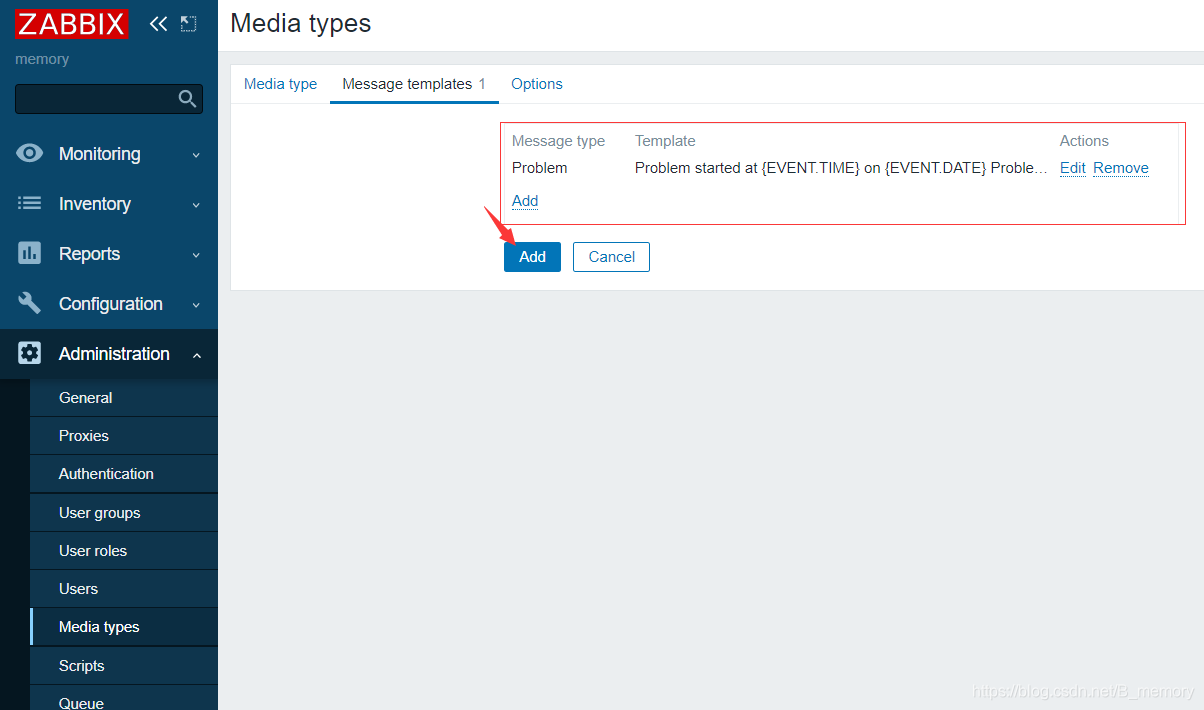
Task: Click the Reports chart icon
Action: tap(30, 253)
